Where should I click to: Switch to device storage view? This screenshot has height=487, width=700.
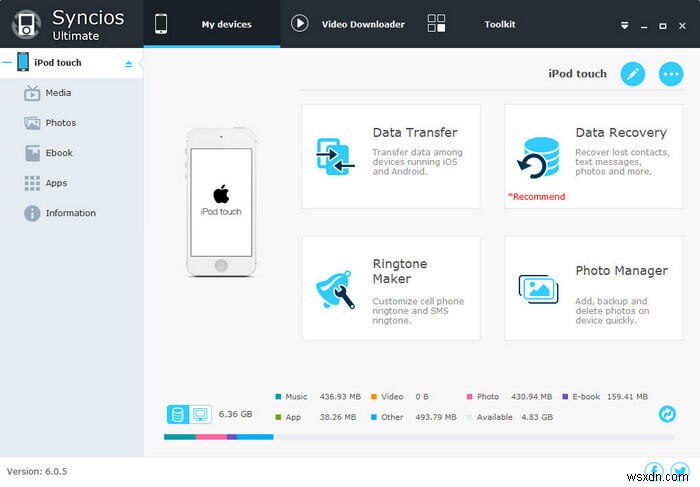[x=178, y=414]
